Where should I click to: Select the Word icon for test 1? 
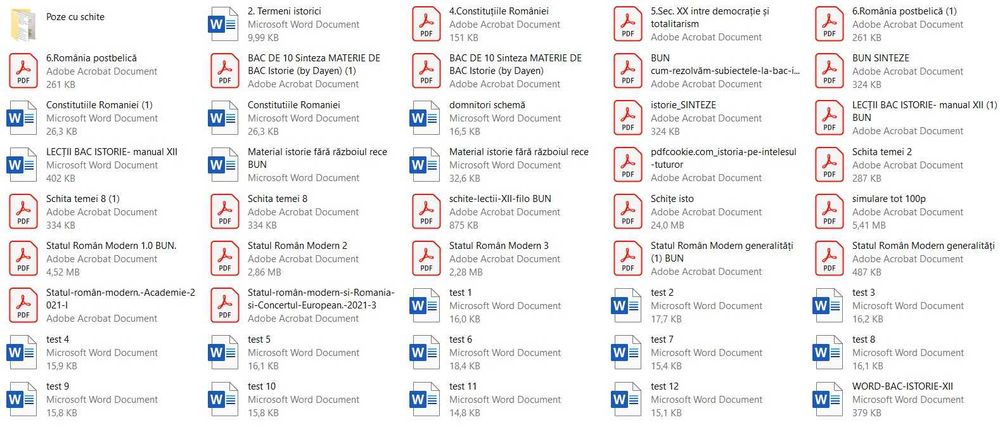pyautogui.click(x=425, y=306)
